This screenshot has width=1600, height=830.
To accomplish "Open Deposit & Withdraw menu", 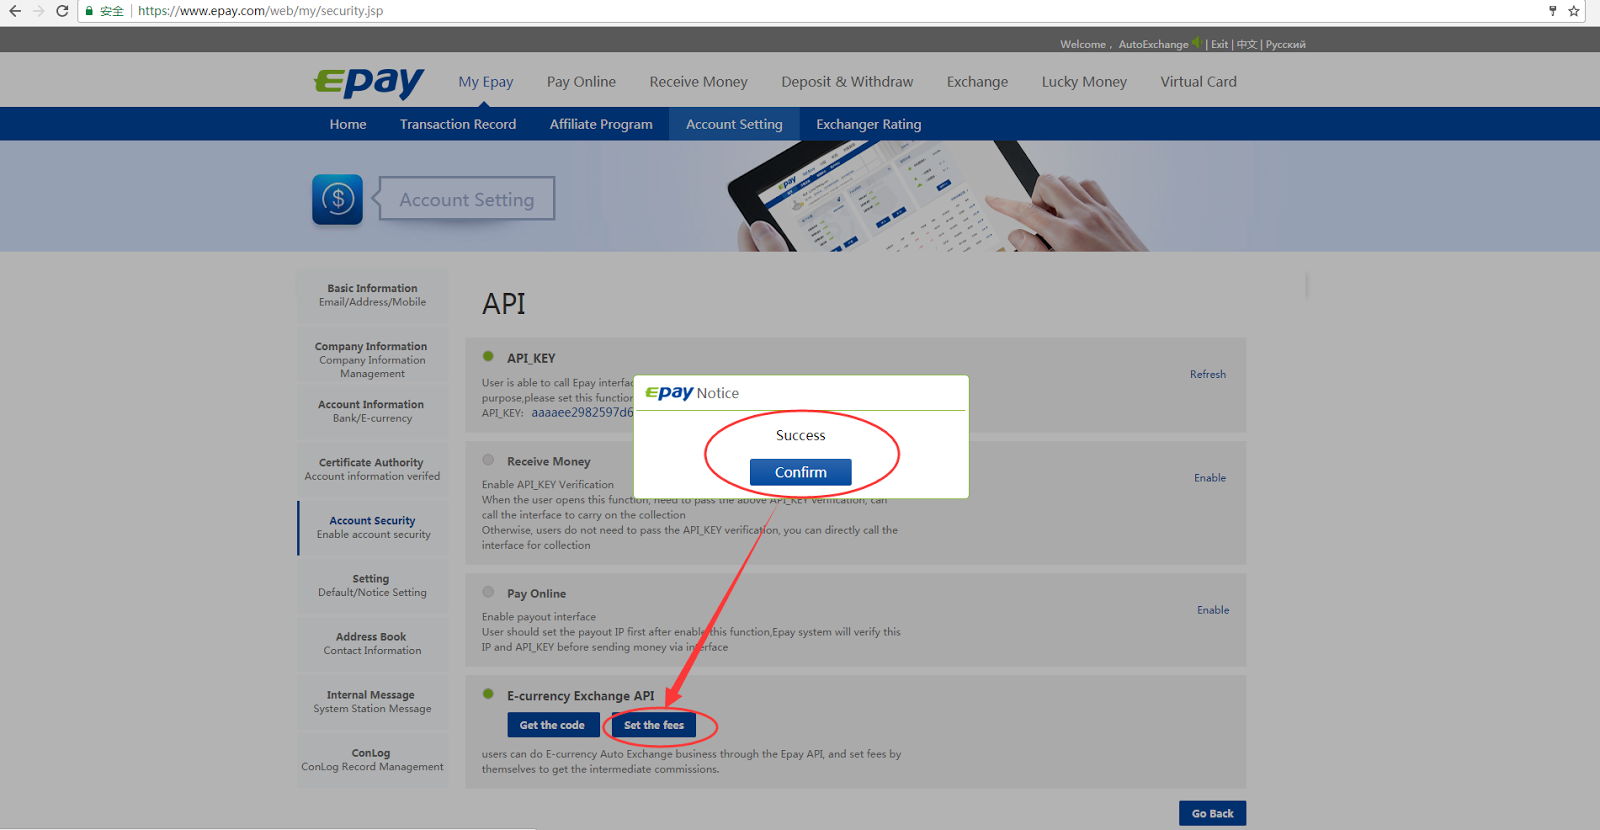I will [x=847, y=82].
